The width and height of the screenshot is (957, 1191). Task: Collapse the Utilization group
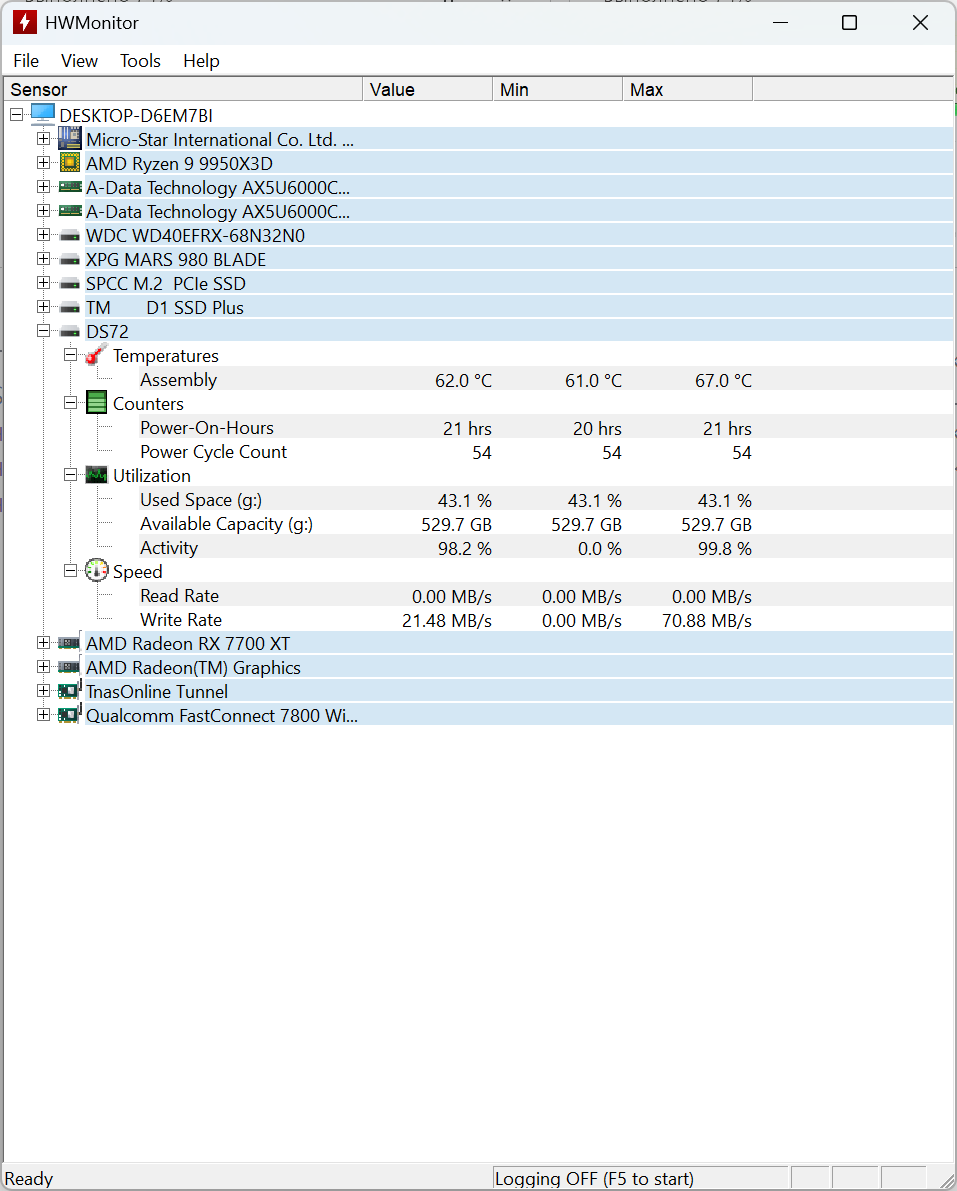71,475
